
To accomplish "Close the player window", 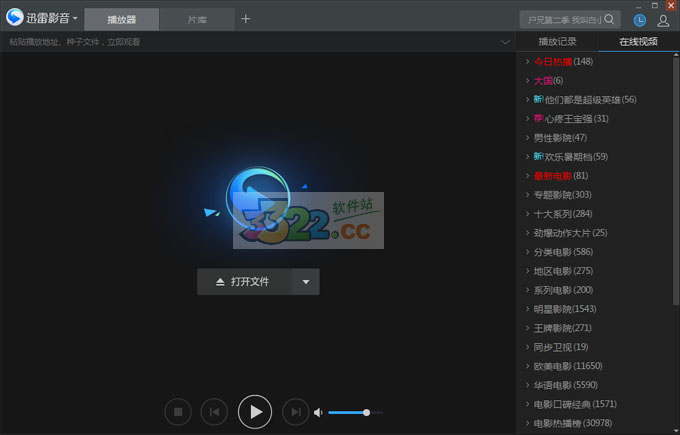I will click(x=670, y=6).
